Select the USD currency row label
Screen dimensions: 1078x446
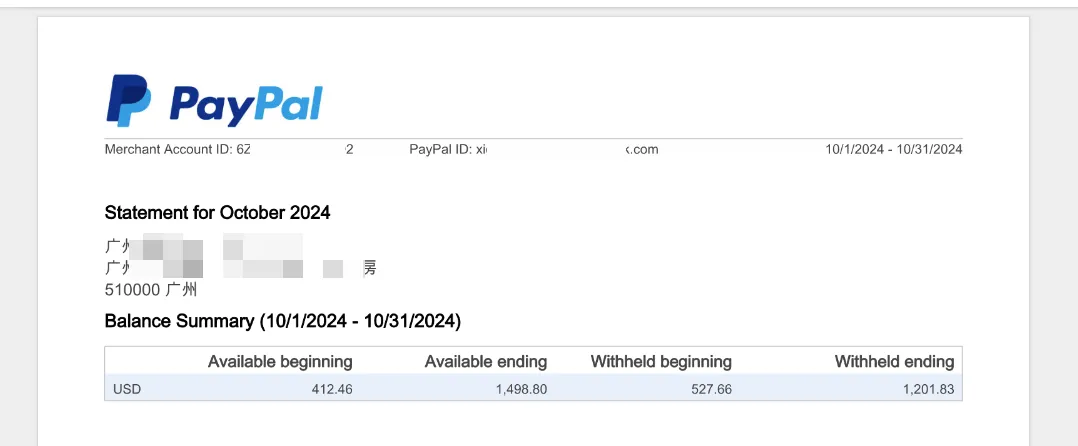(127, 390)
